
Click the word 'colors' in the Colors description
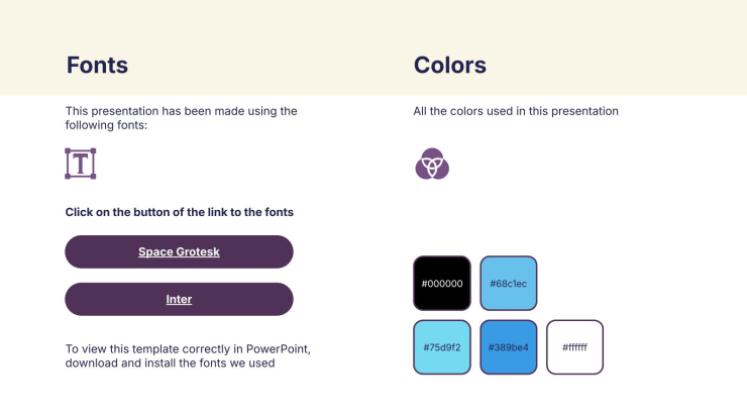[x=466, y=111]
